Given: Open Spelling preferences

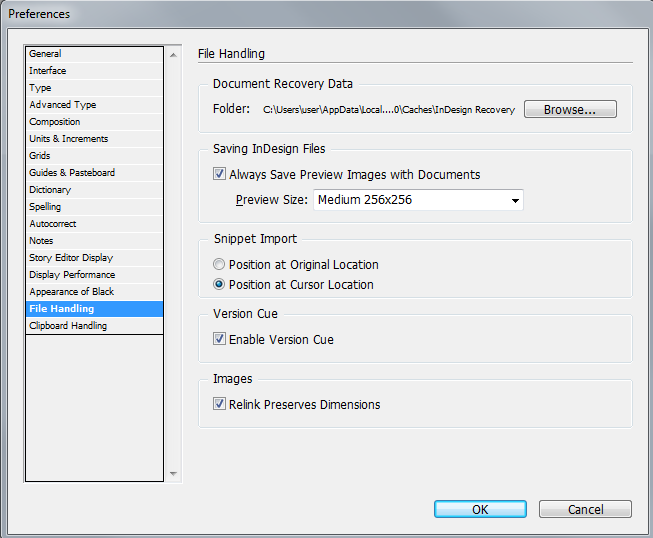Looking at the screenshot, I should coord(94,207).
